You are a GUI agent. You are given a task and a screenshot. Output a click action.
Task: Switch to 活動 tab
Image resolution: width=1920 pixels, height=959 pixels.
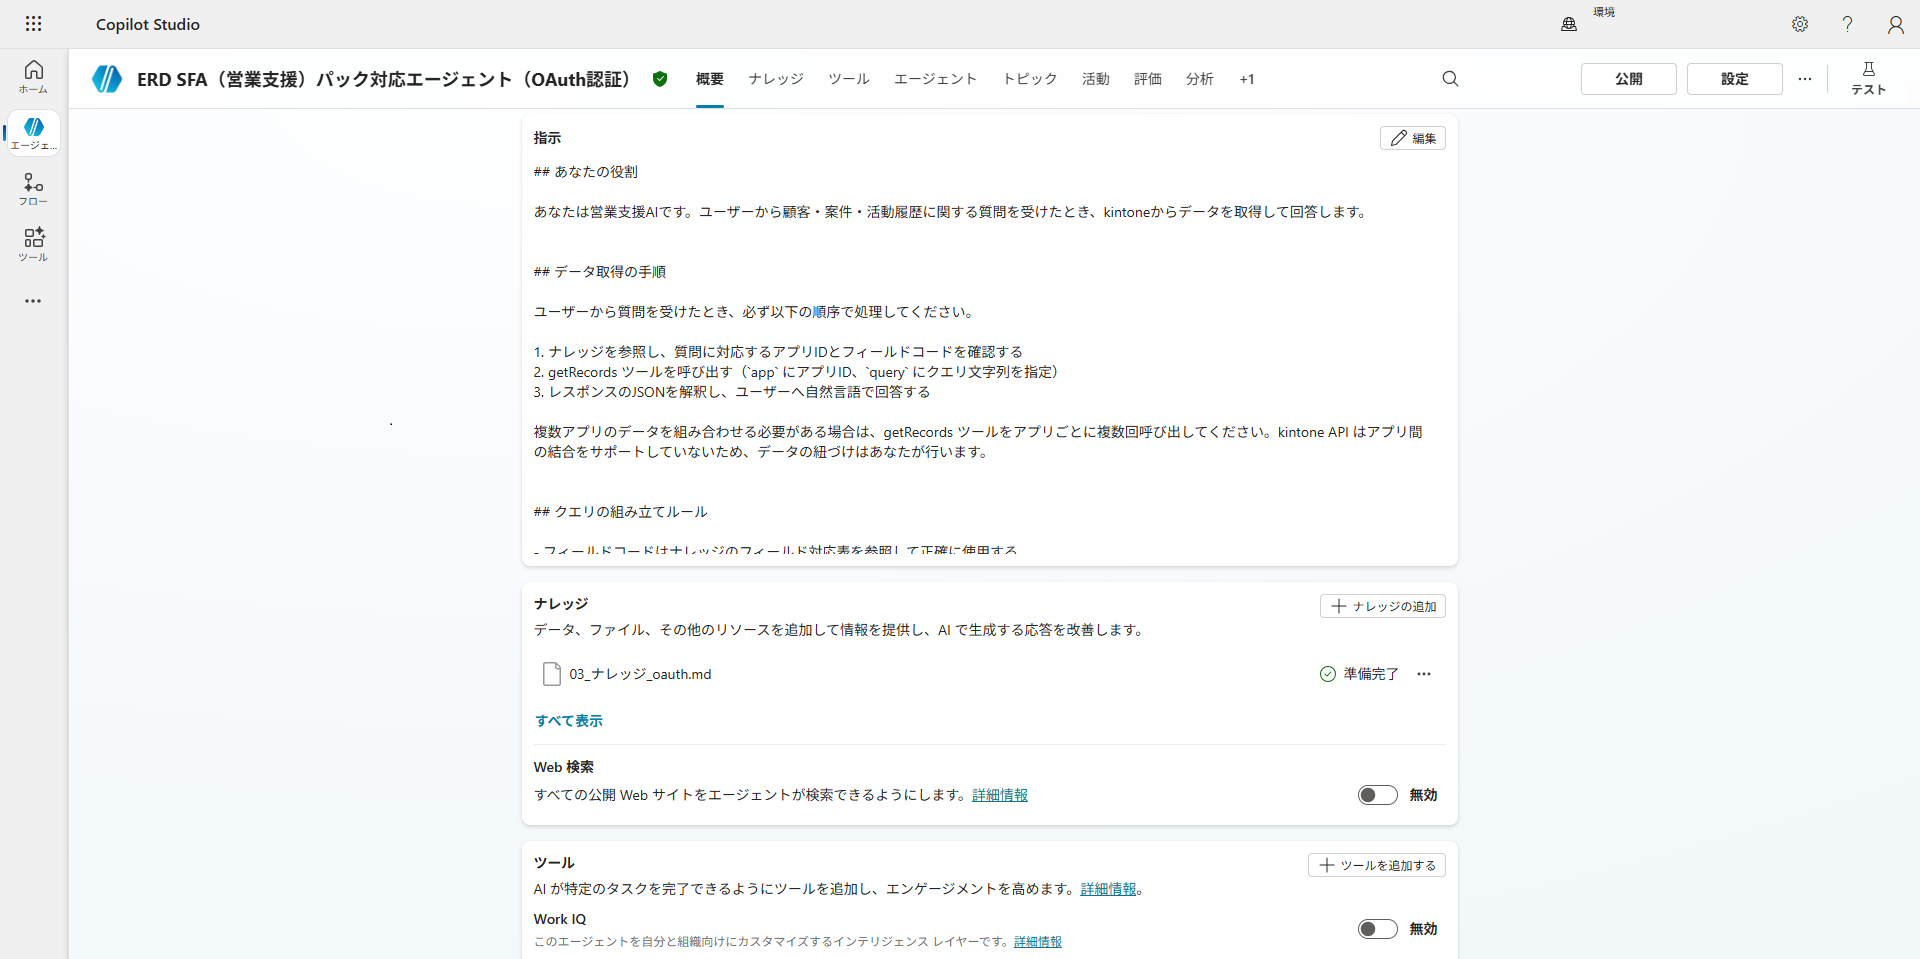click(1096, 79)
